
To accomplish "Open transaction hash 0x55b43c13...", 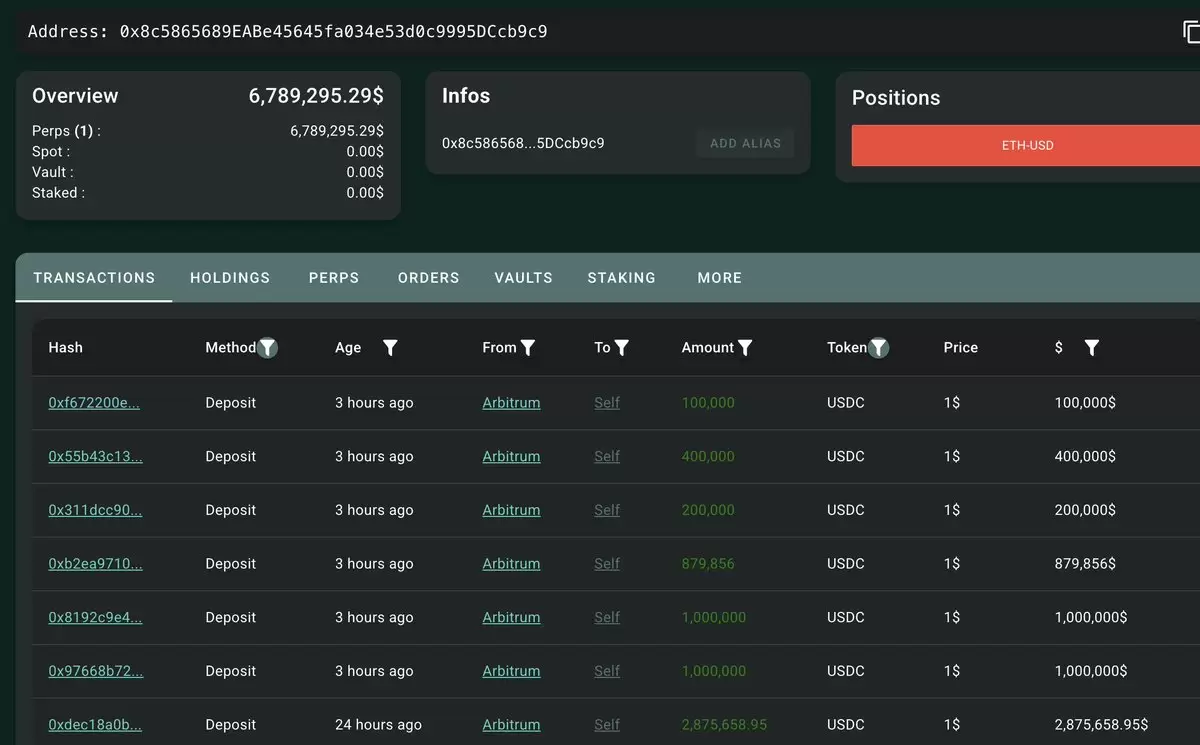I will pos(95,457).
